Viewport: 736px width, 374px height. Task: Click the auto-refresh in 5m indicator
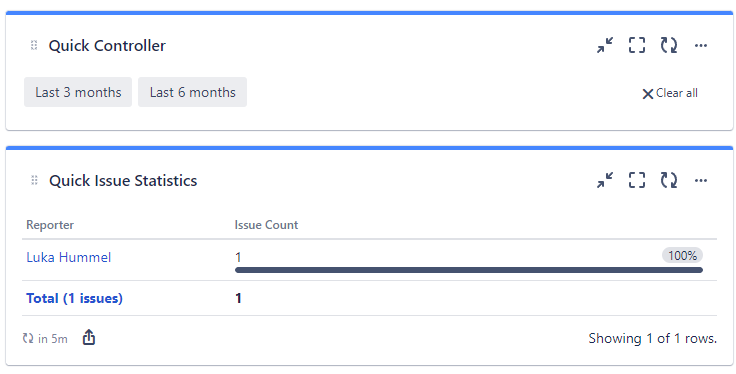[x=45, y=338]
